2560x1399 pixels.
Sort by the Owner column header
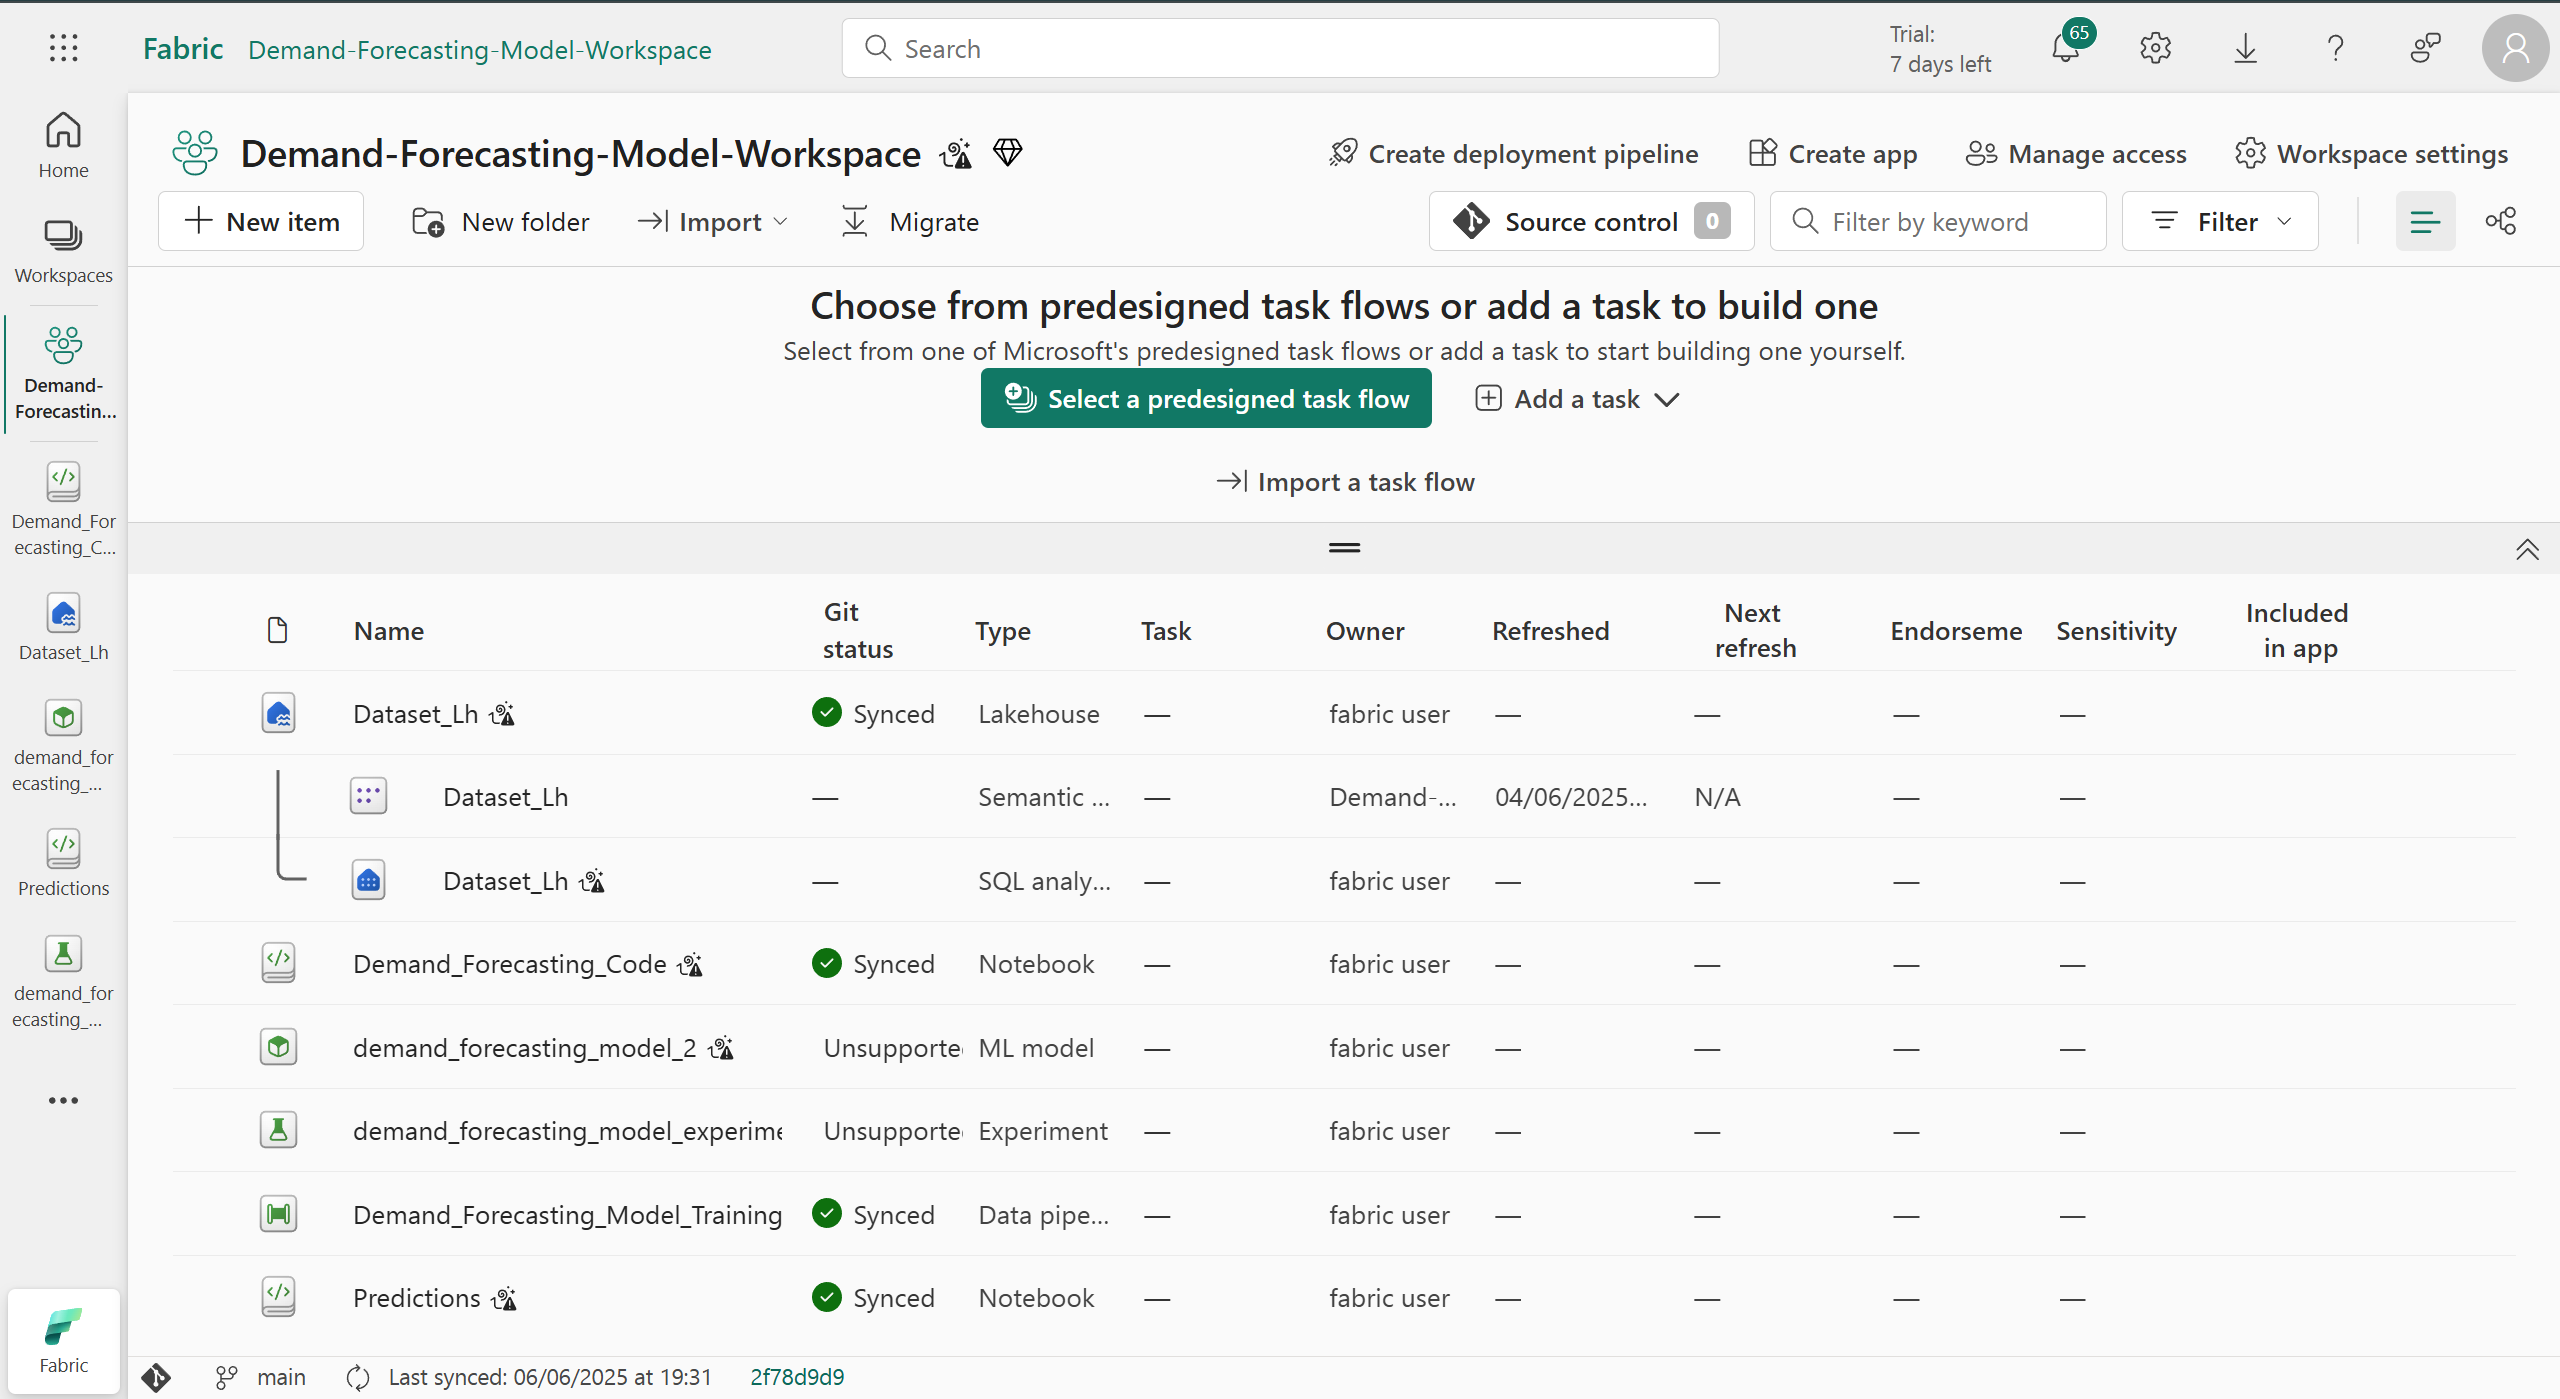coord(1365,630)
